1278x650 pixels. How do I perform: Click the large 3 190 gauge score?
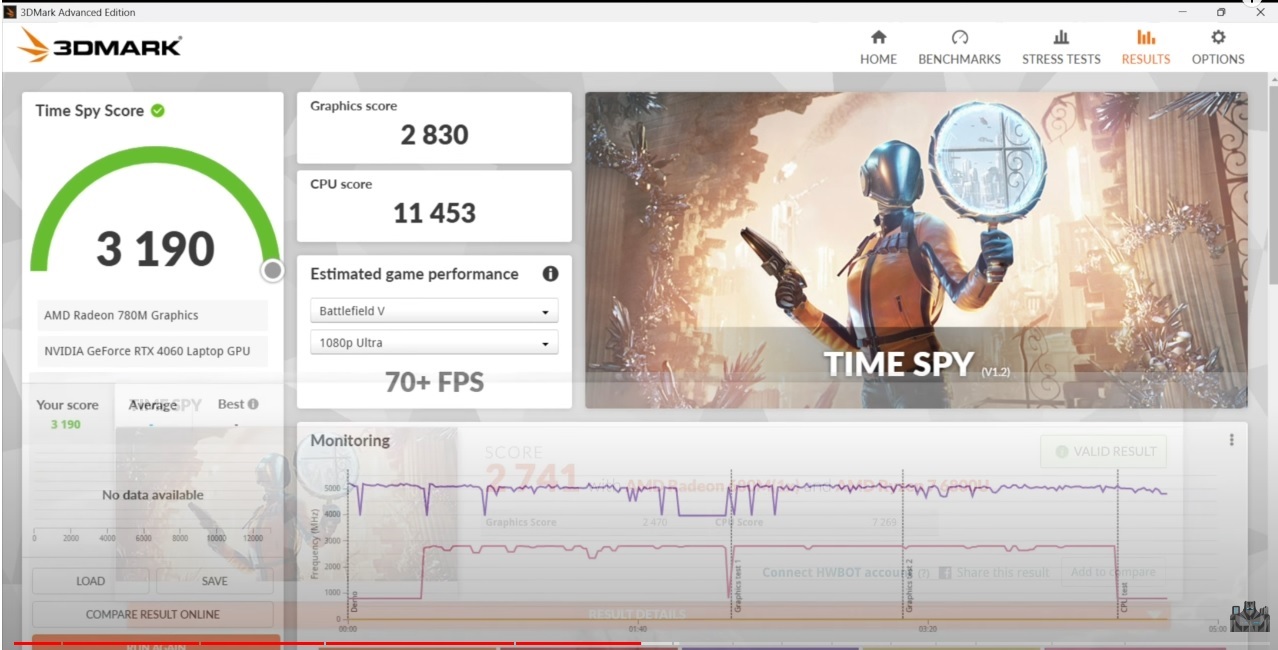point(155,248)
